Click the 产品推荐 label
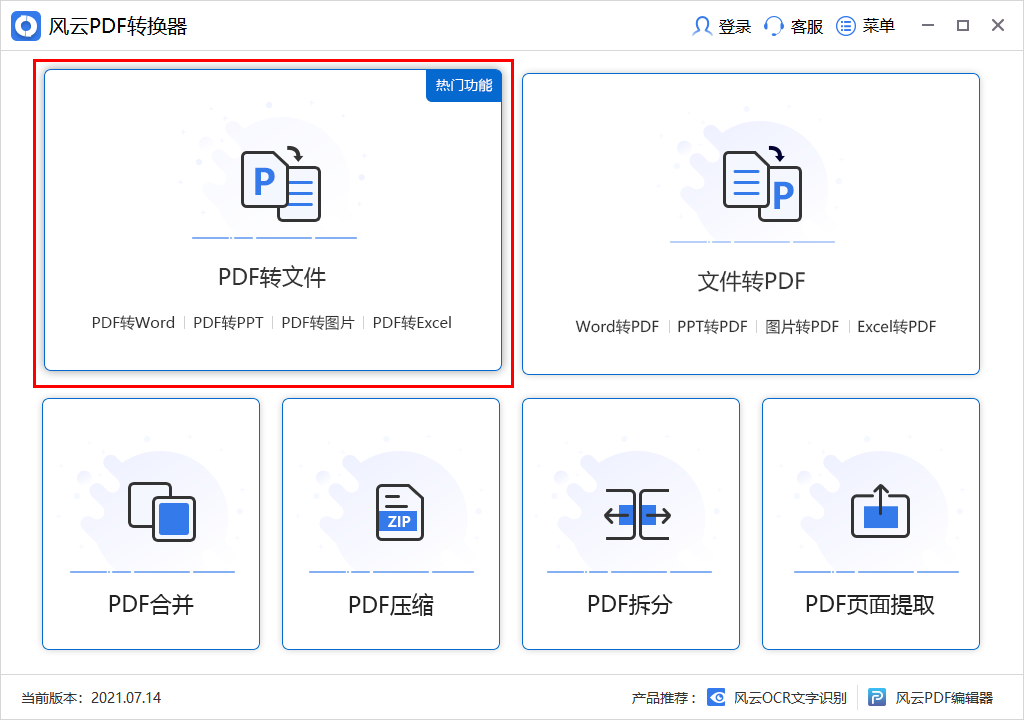Screen dimensions: 1024x720 click(x=664, y=698)
